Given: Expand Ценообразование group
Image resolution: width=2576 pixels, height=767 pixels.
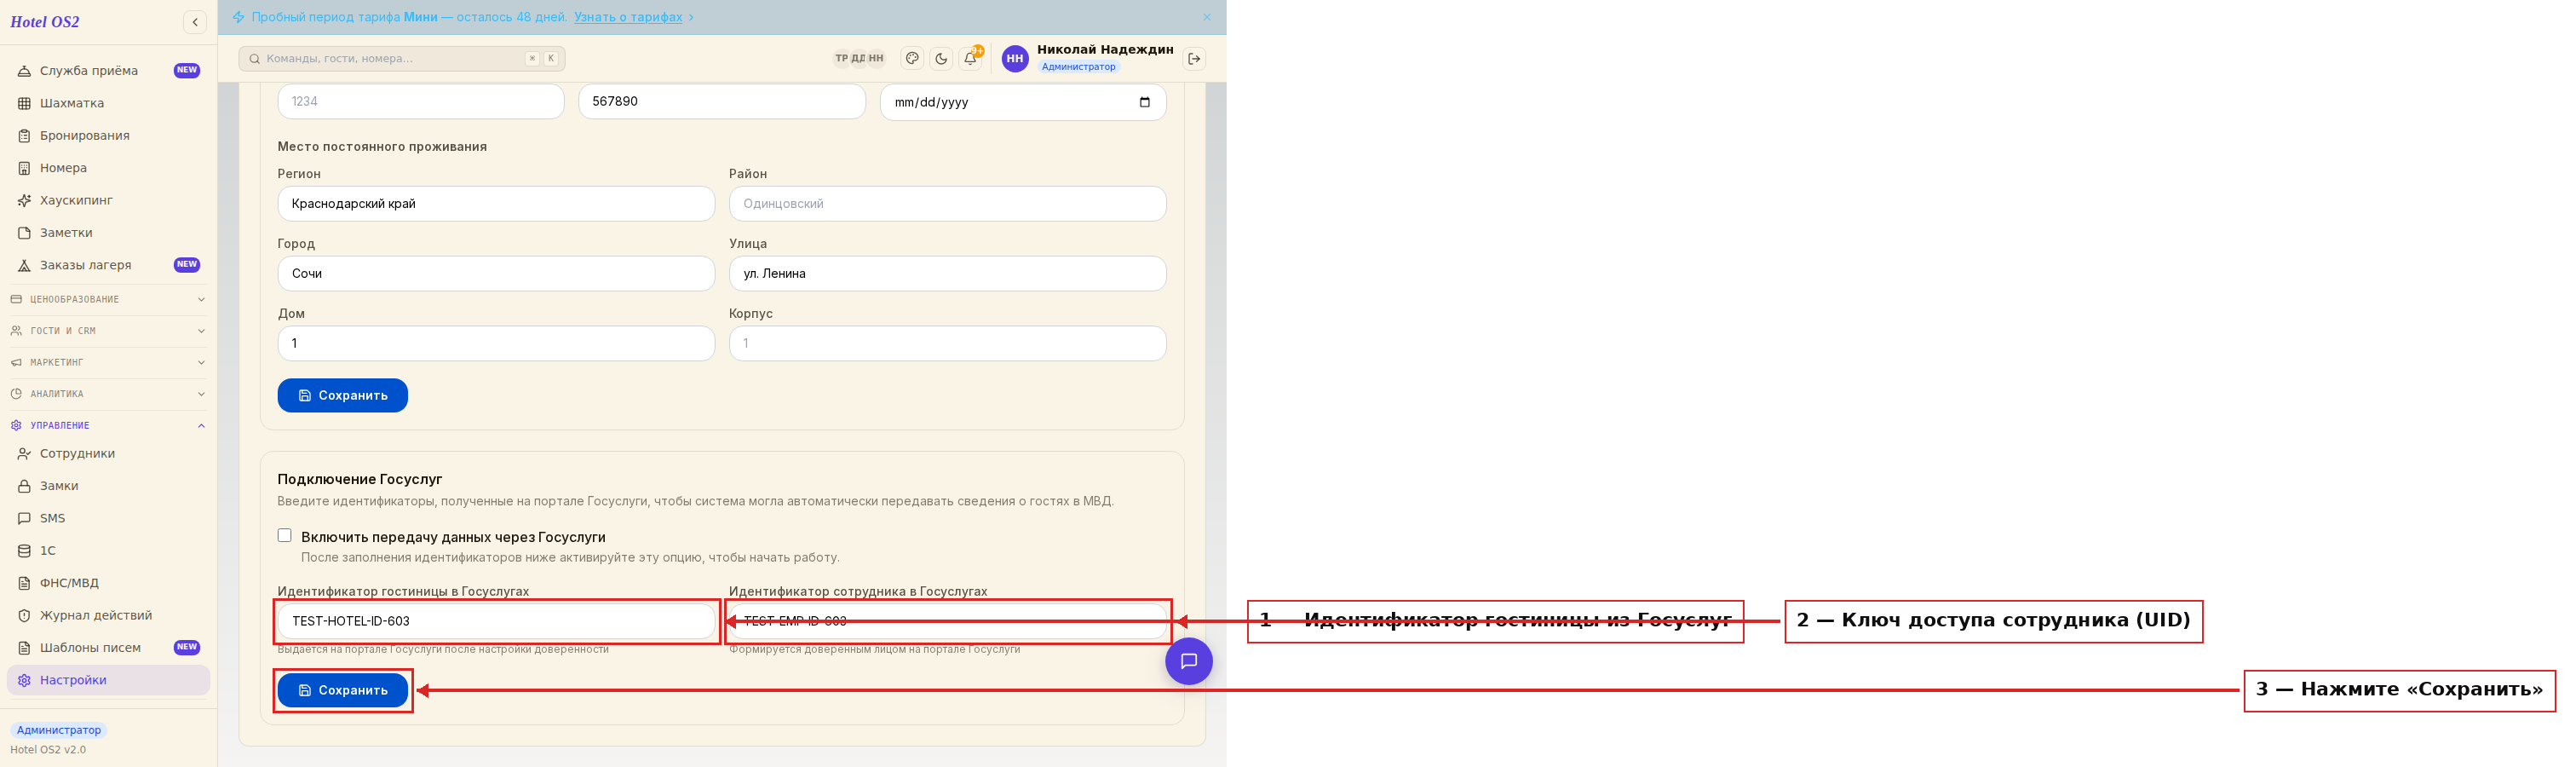Looking at the screenshot, I should tap(109, 299).
